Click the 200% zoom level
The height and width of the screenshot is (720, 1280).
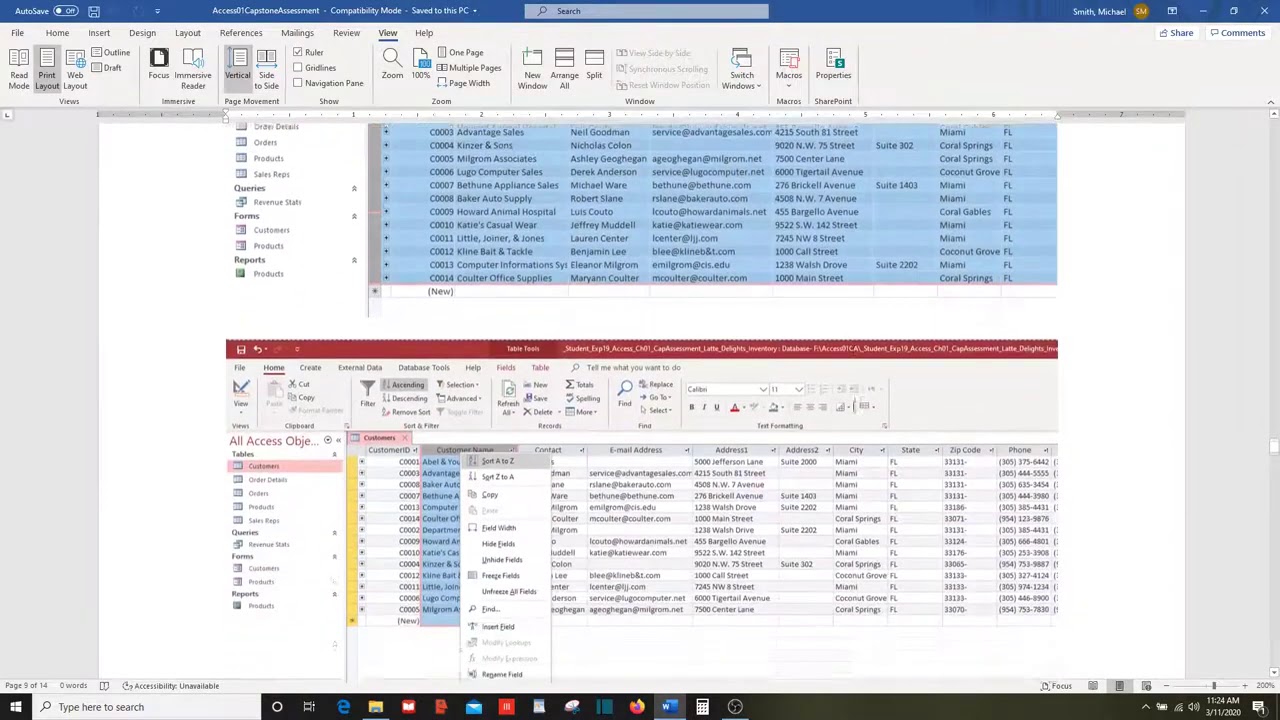click(x=1265, y=686)
